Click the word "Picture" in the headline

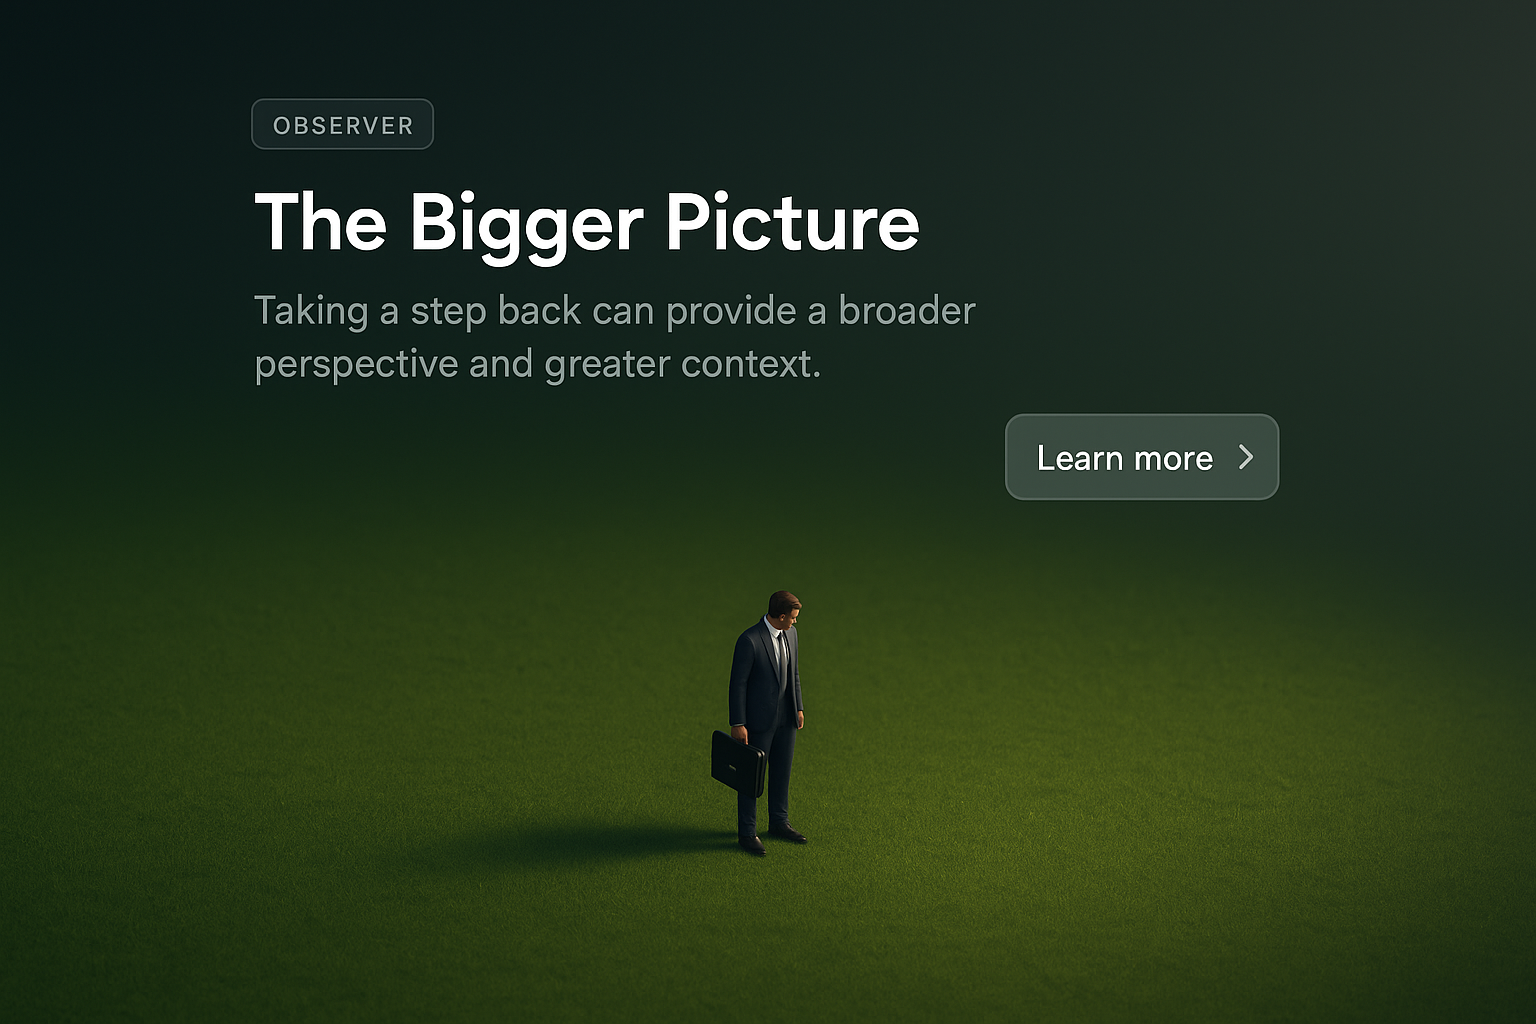[792, 222]
